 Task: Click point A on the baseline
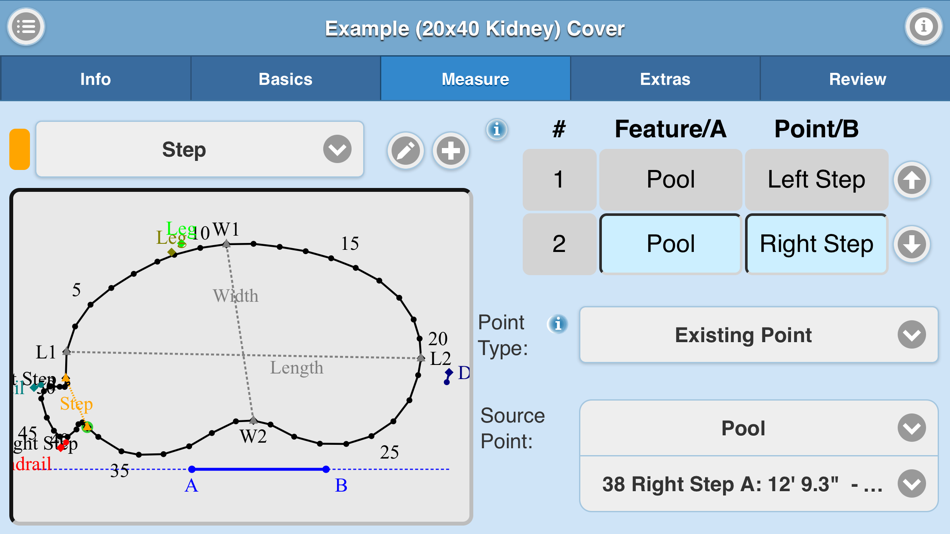click(191, 469)
